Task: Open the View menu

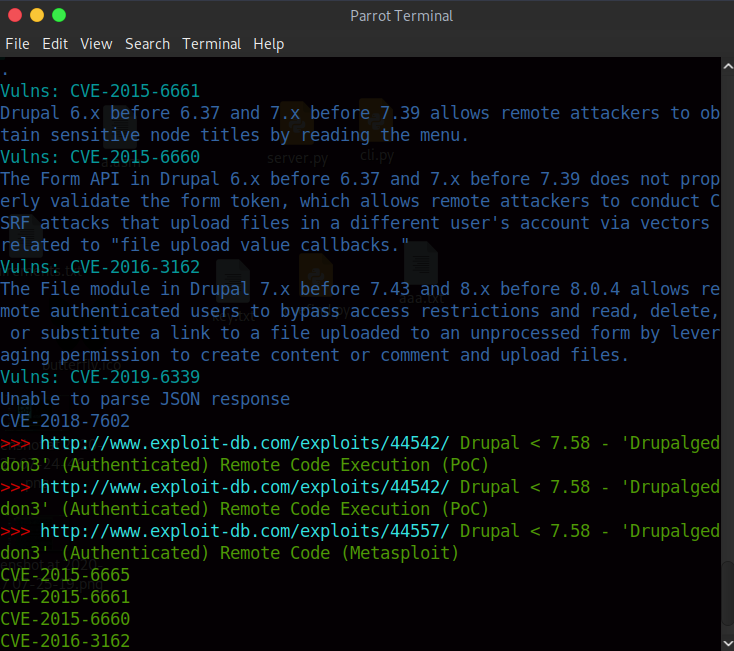Action: tap(96, 44)
